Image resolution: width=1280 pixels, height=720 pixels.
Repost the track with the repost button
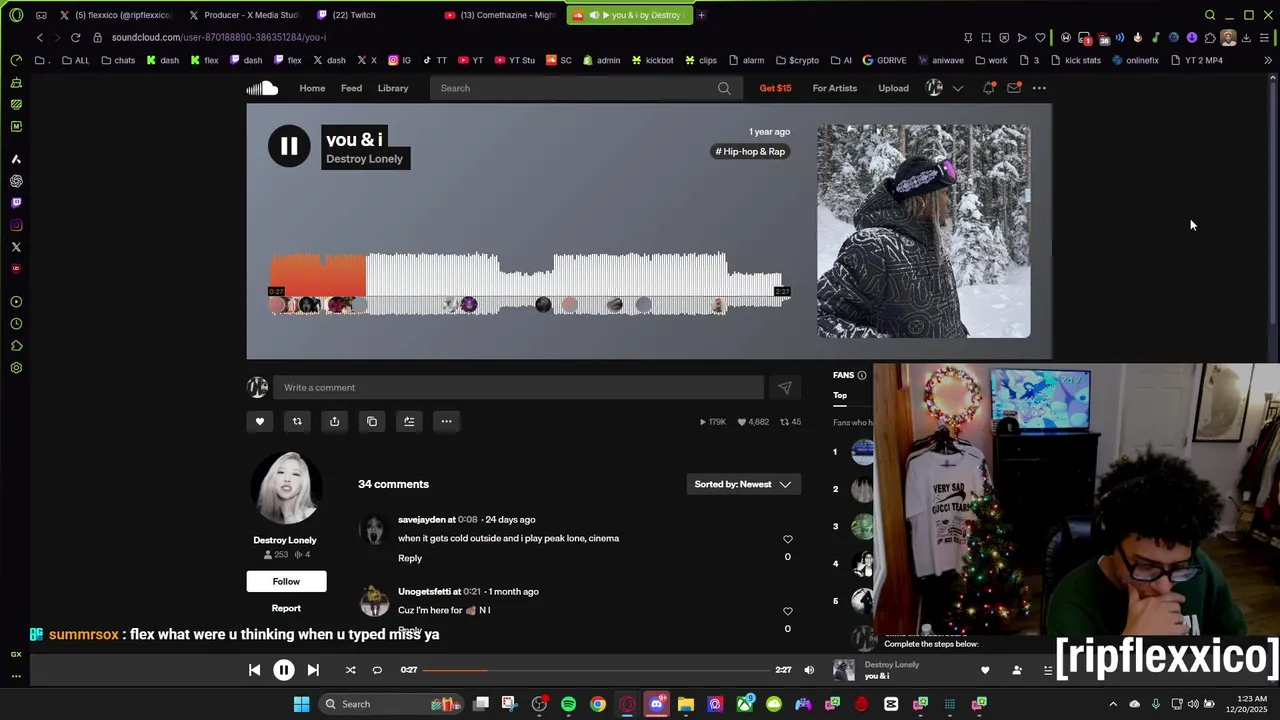pyautogui.click(x=297, y=421)
